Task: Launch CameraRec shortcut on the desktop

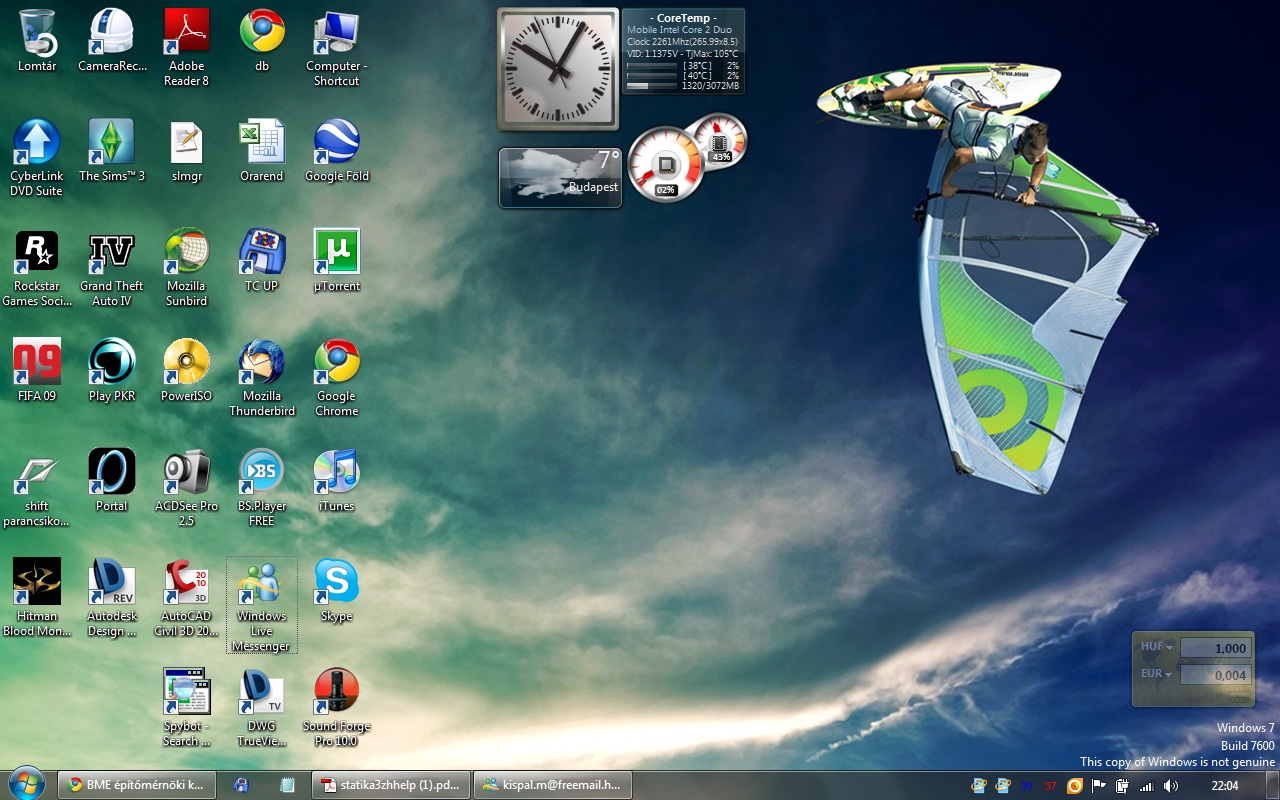Action: (x=112, y=40)
